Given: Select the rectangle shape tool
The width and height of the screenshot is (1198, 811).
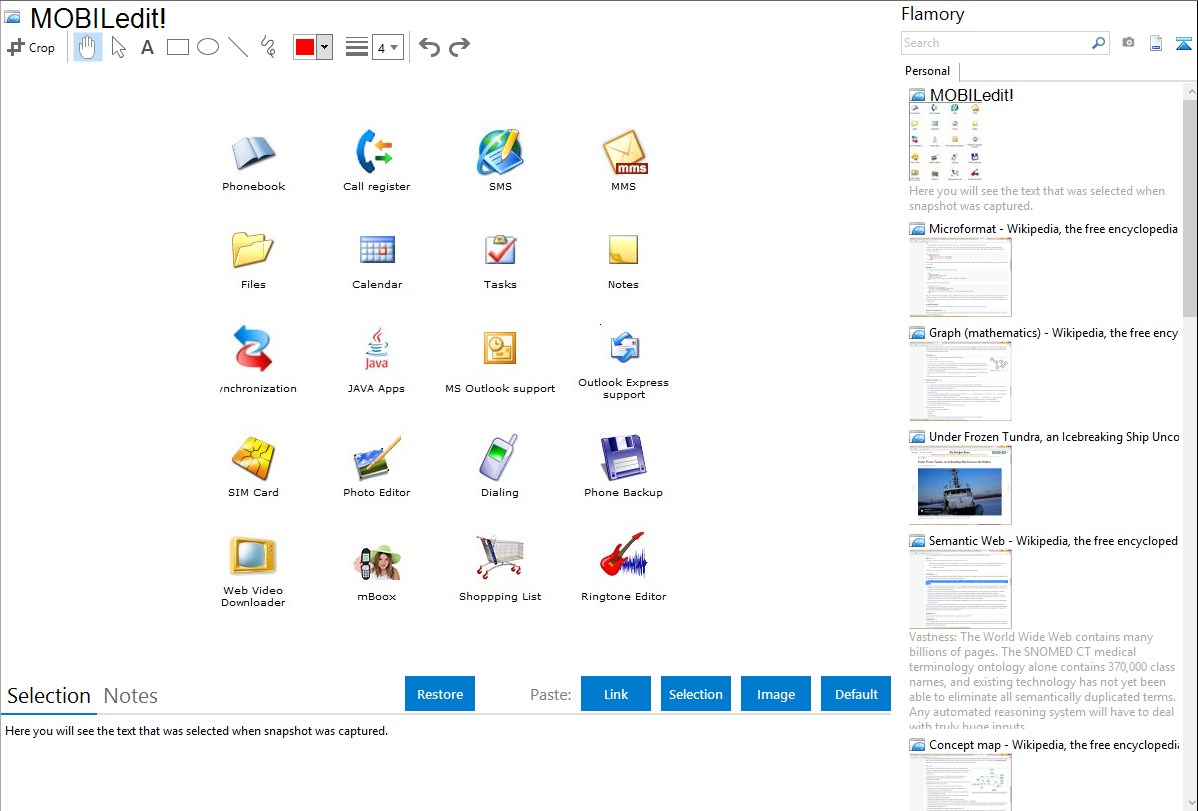Looking at the screenshot, I should tap(178, 47).
